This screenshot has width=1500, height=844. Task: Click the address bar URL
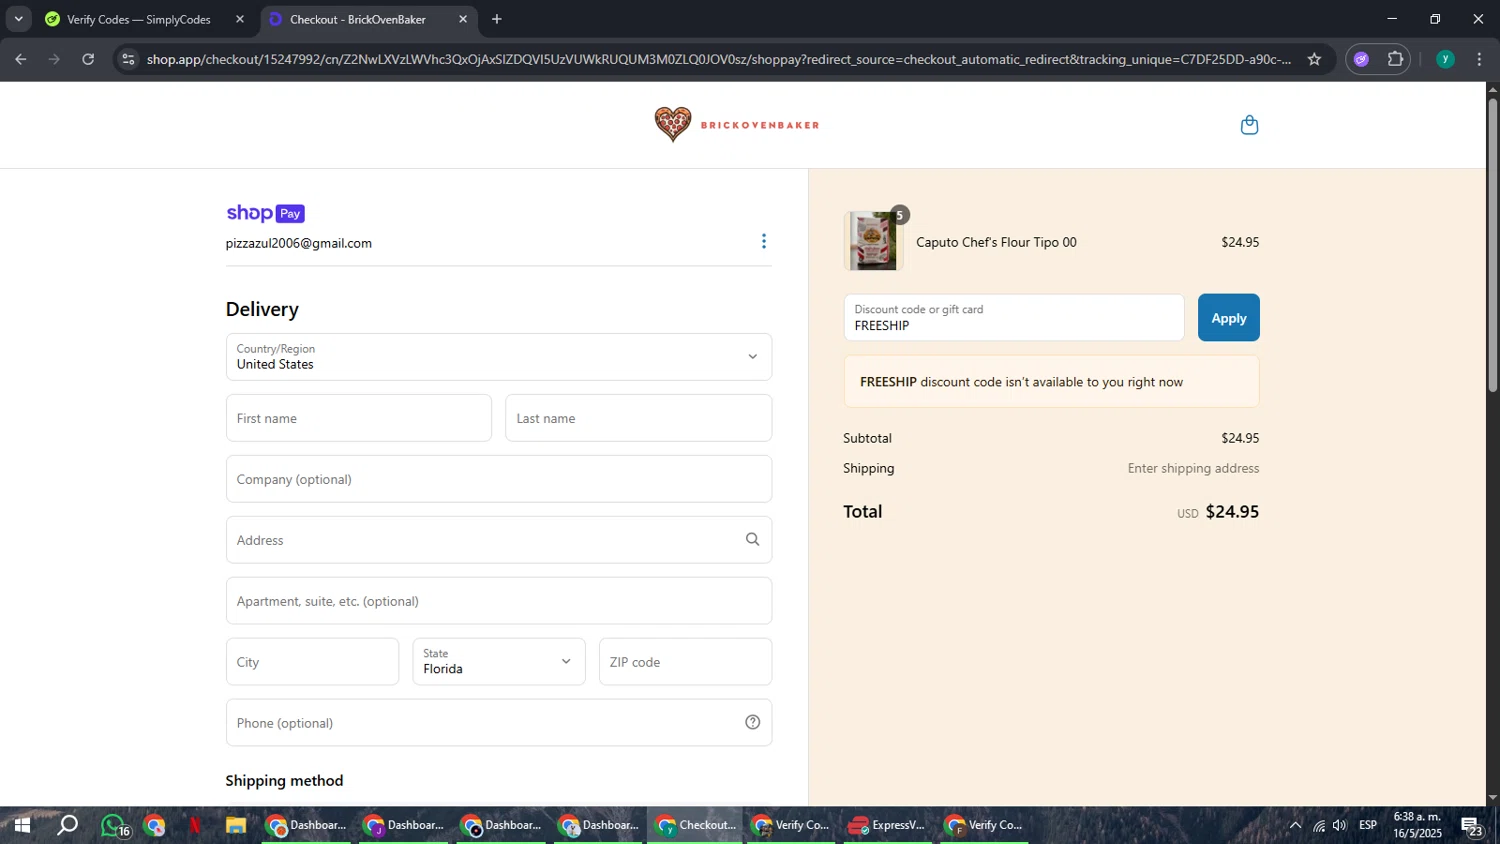tap(719, 59)
